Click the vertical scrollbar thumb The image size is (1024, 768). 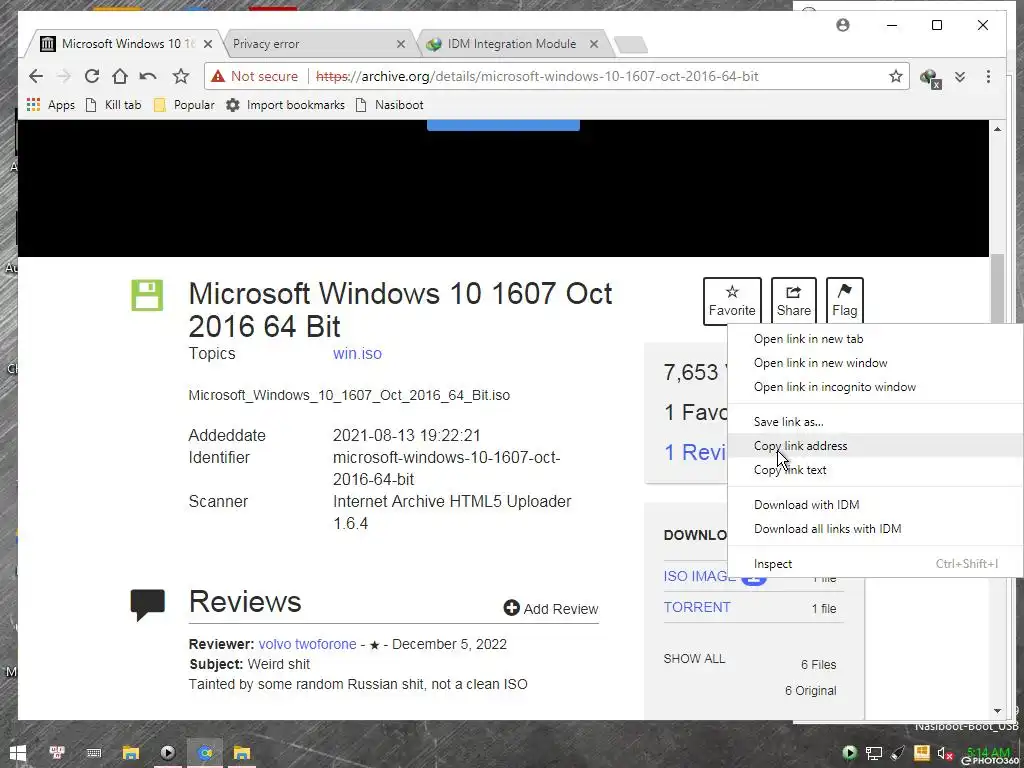click(997, 287)
